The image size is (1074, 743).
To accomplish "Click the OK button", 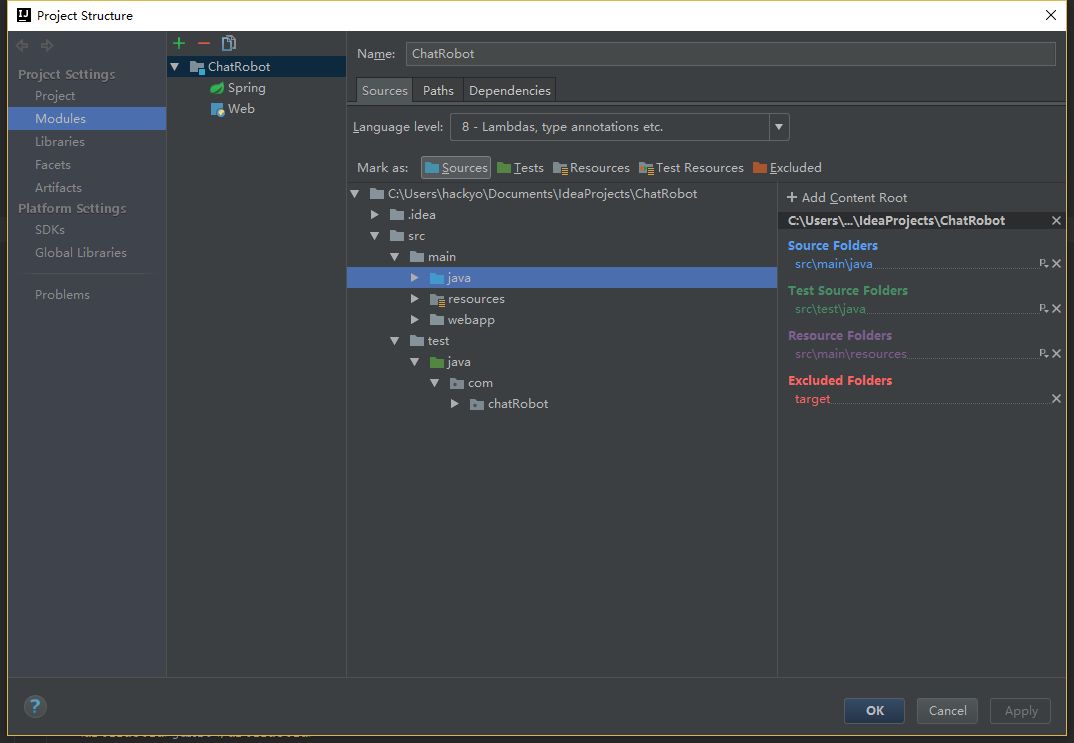I will pyautogui.click(x=874, y=710).
